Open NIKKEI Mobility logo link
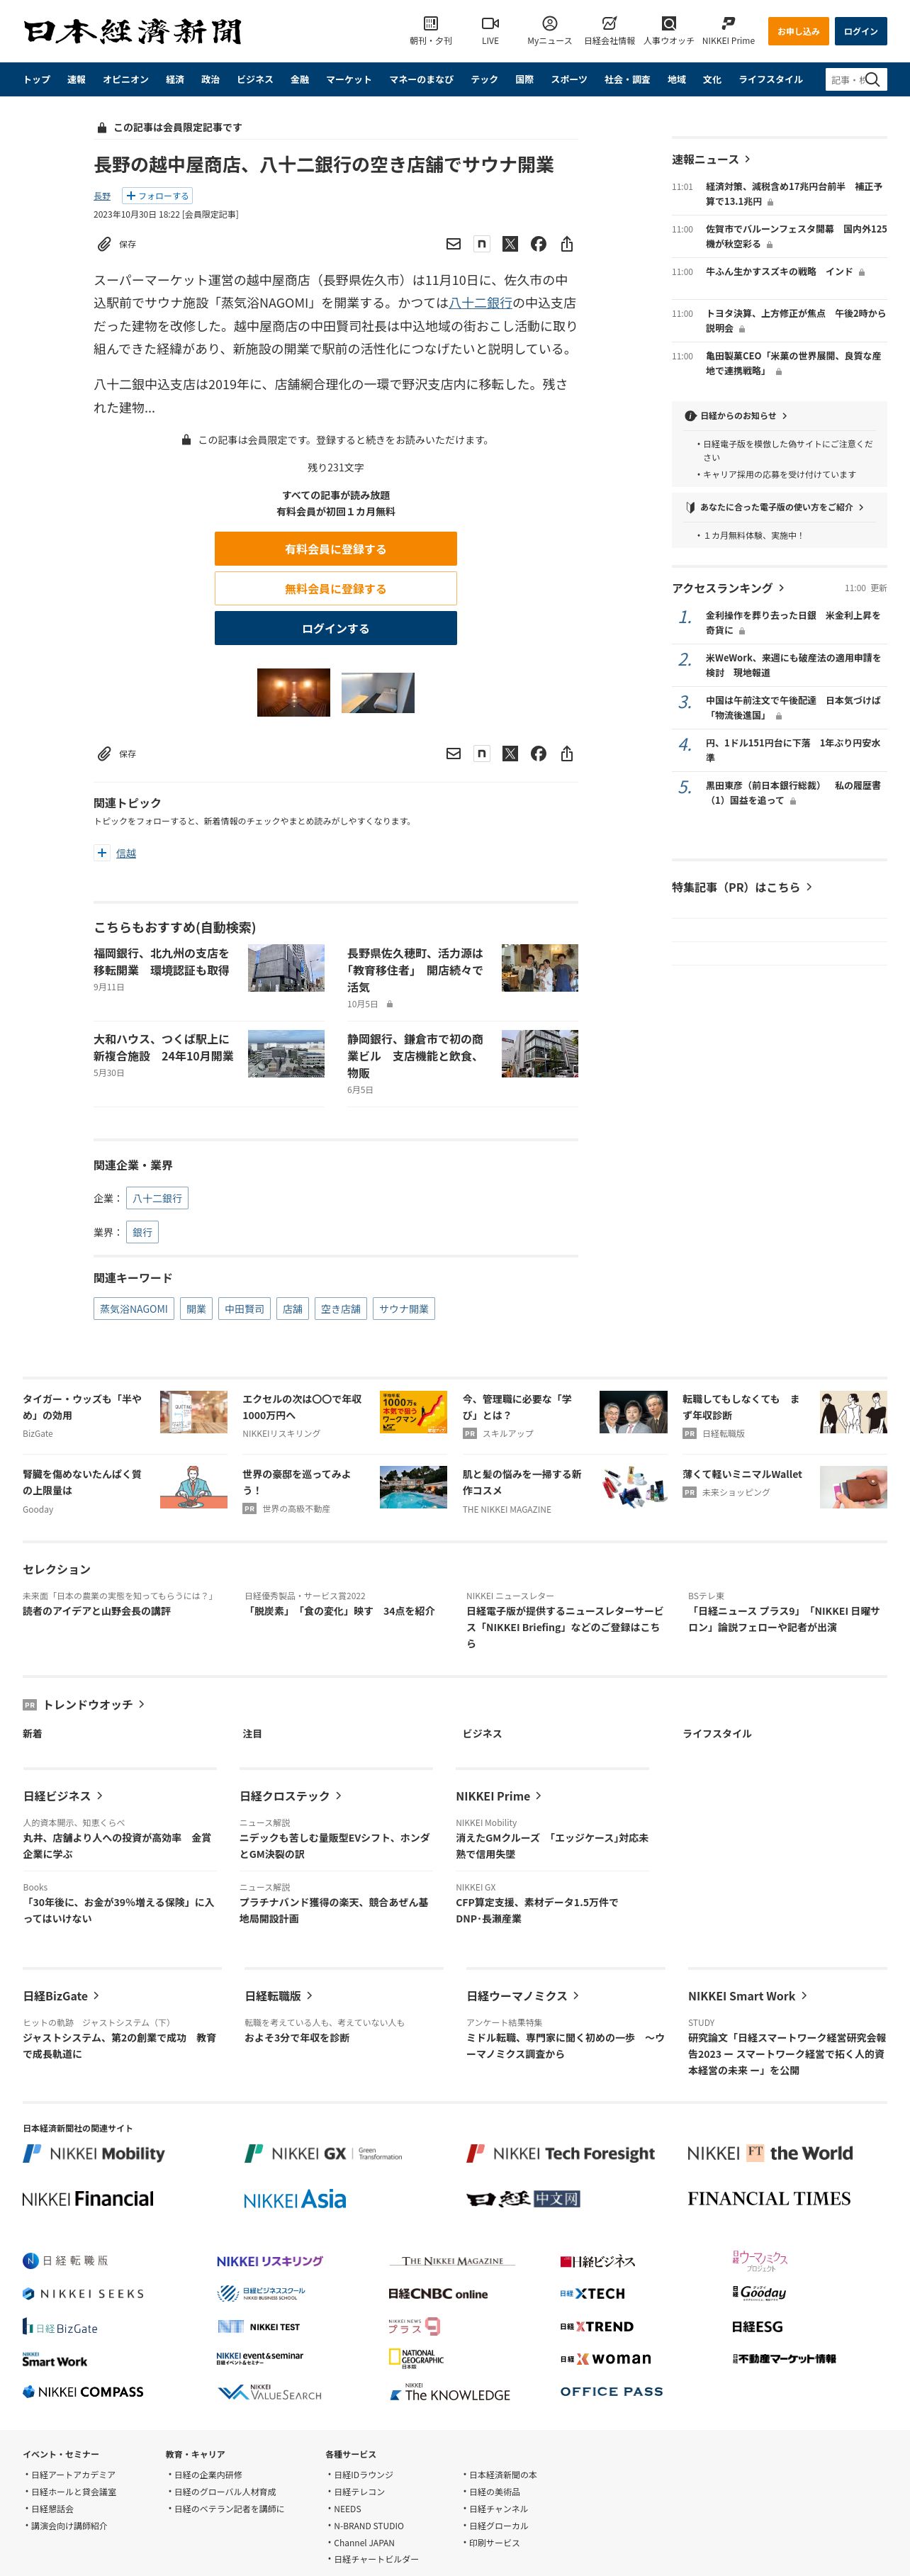This screenshot has height=2576, width=910. click(x=94, y=2153)
